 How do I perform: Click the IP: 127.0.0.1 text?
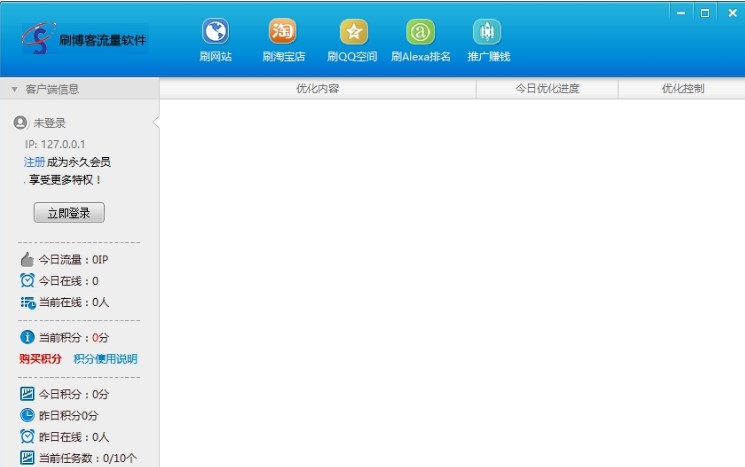click(55, 144)
